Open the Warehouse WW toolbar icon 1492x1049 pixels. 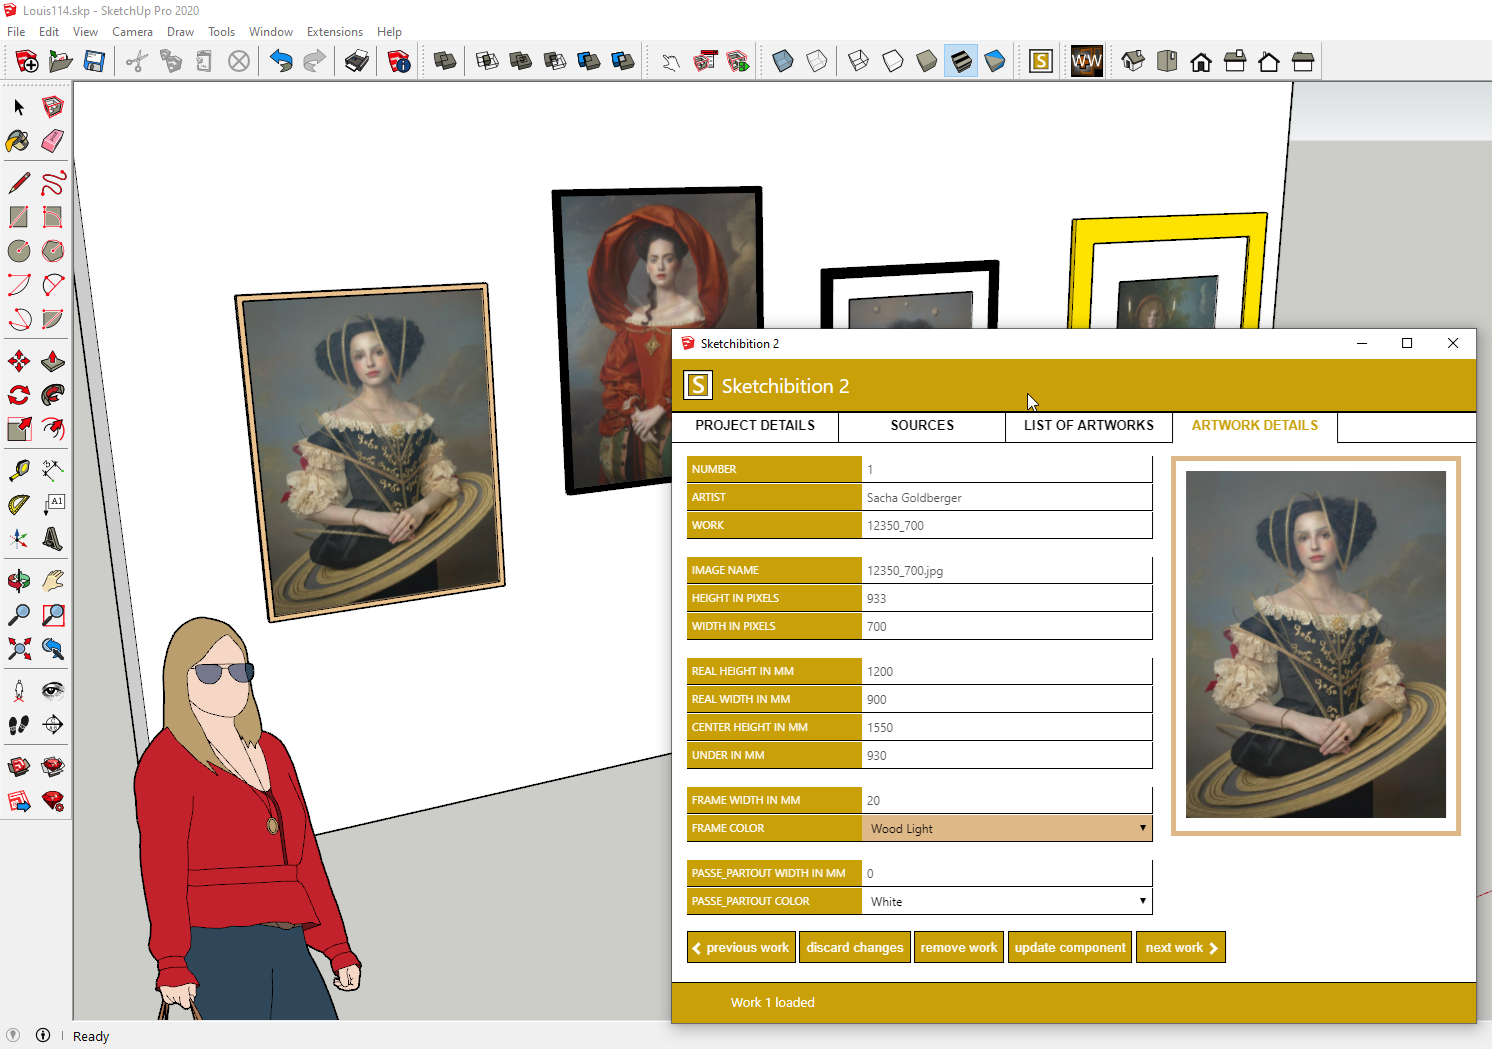1087,61
